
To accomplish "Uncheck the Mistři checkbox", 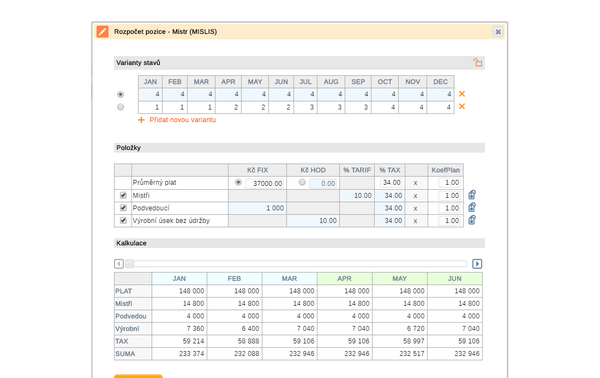I will tap(123, 195).
